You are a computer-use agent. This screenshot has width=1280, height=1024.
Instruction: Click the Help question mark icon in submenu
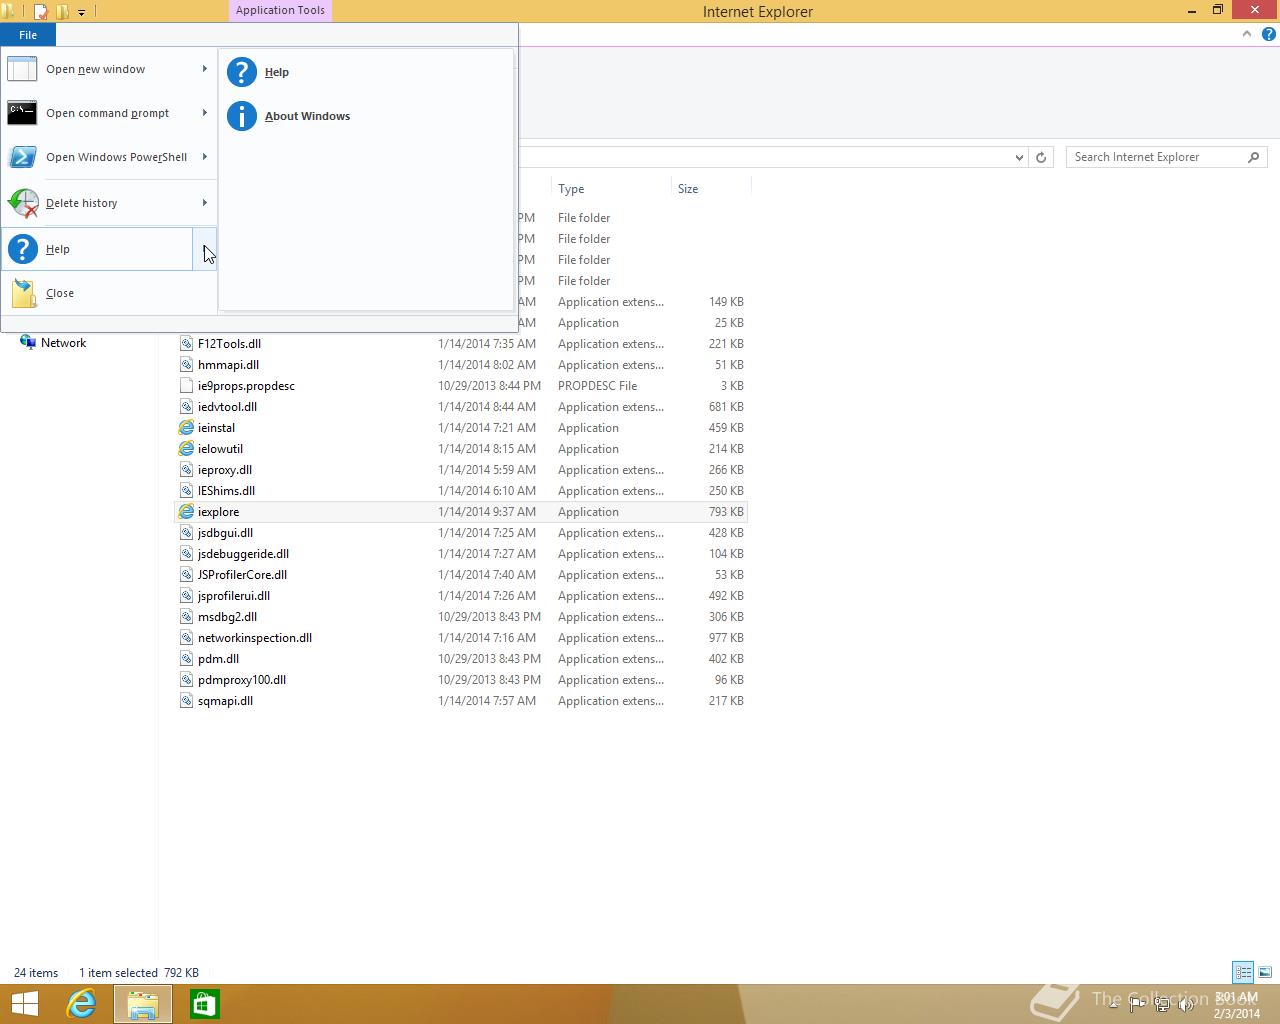(242, 72)
